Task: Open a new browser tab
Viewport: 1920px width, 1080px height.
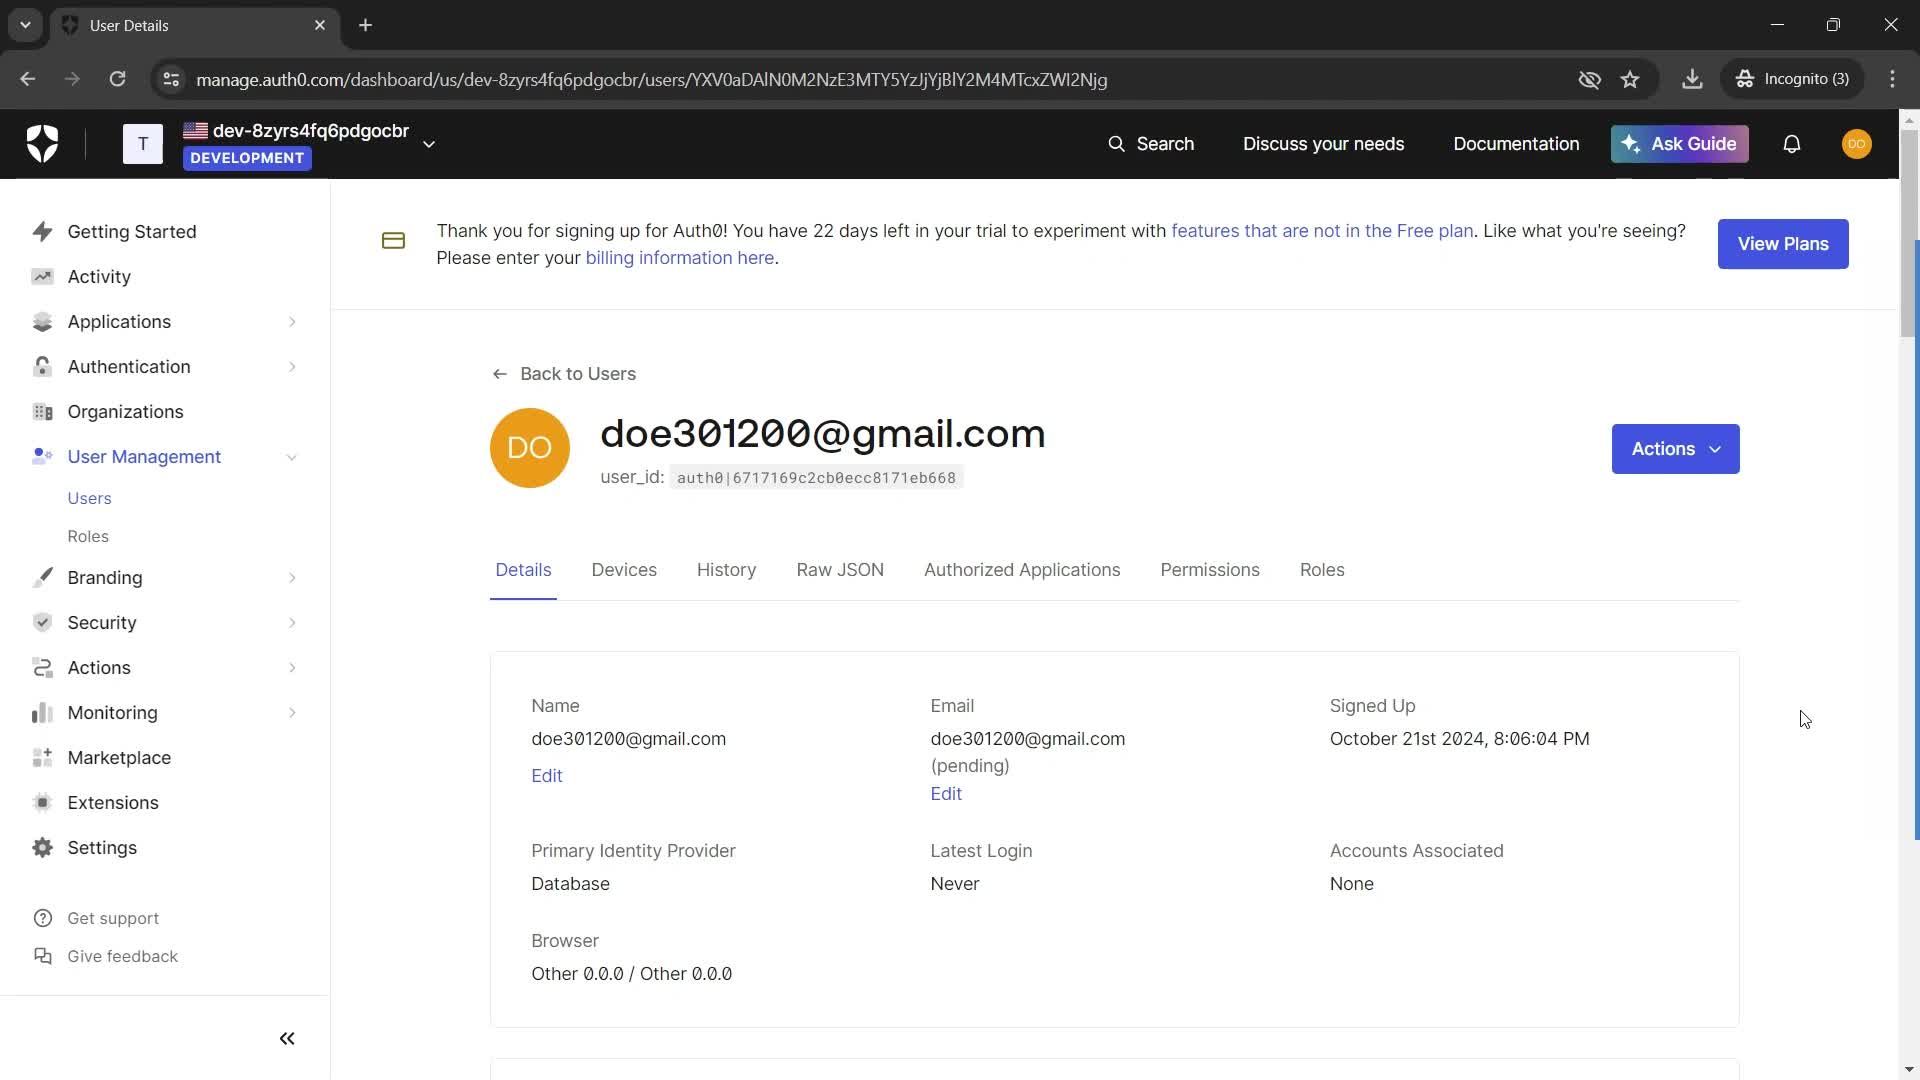Action: [x=366, y=25]
